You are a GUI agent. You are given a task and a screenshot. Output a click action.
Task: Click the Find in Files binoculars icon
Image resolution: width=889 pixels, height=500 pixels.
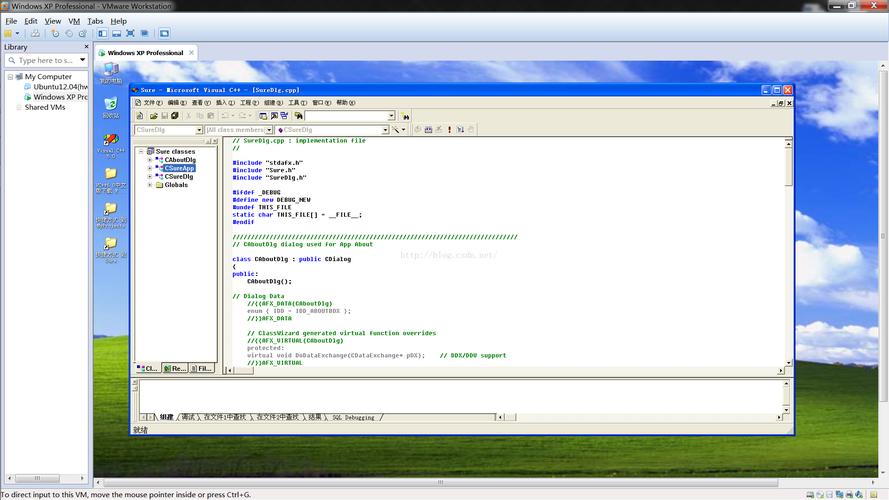(298, 116)
